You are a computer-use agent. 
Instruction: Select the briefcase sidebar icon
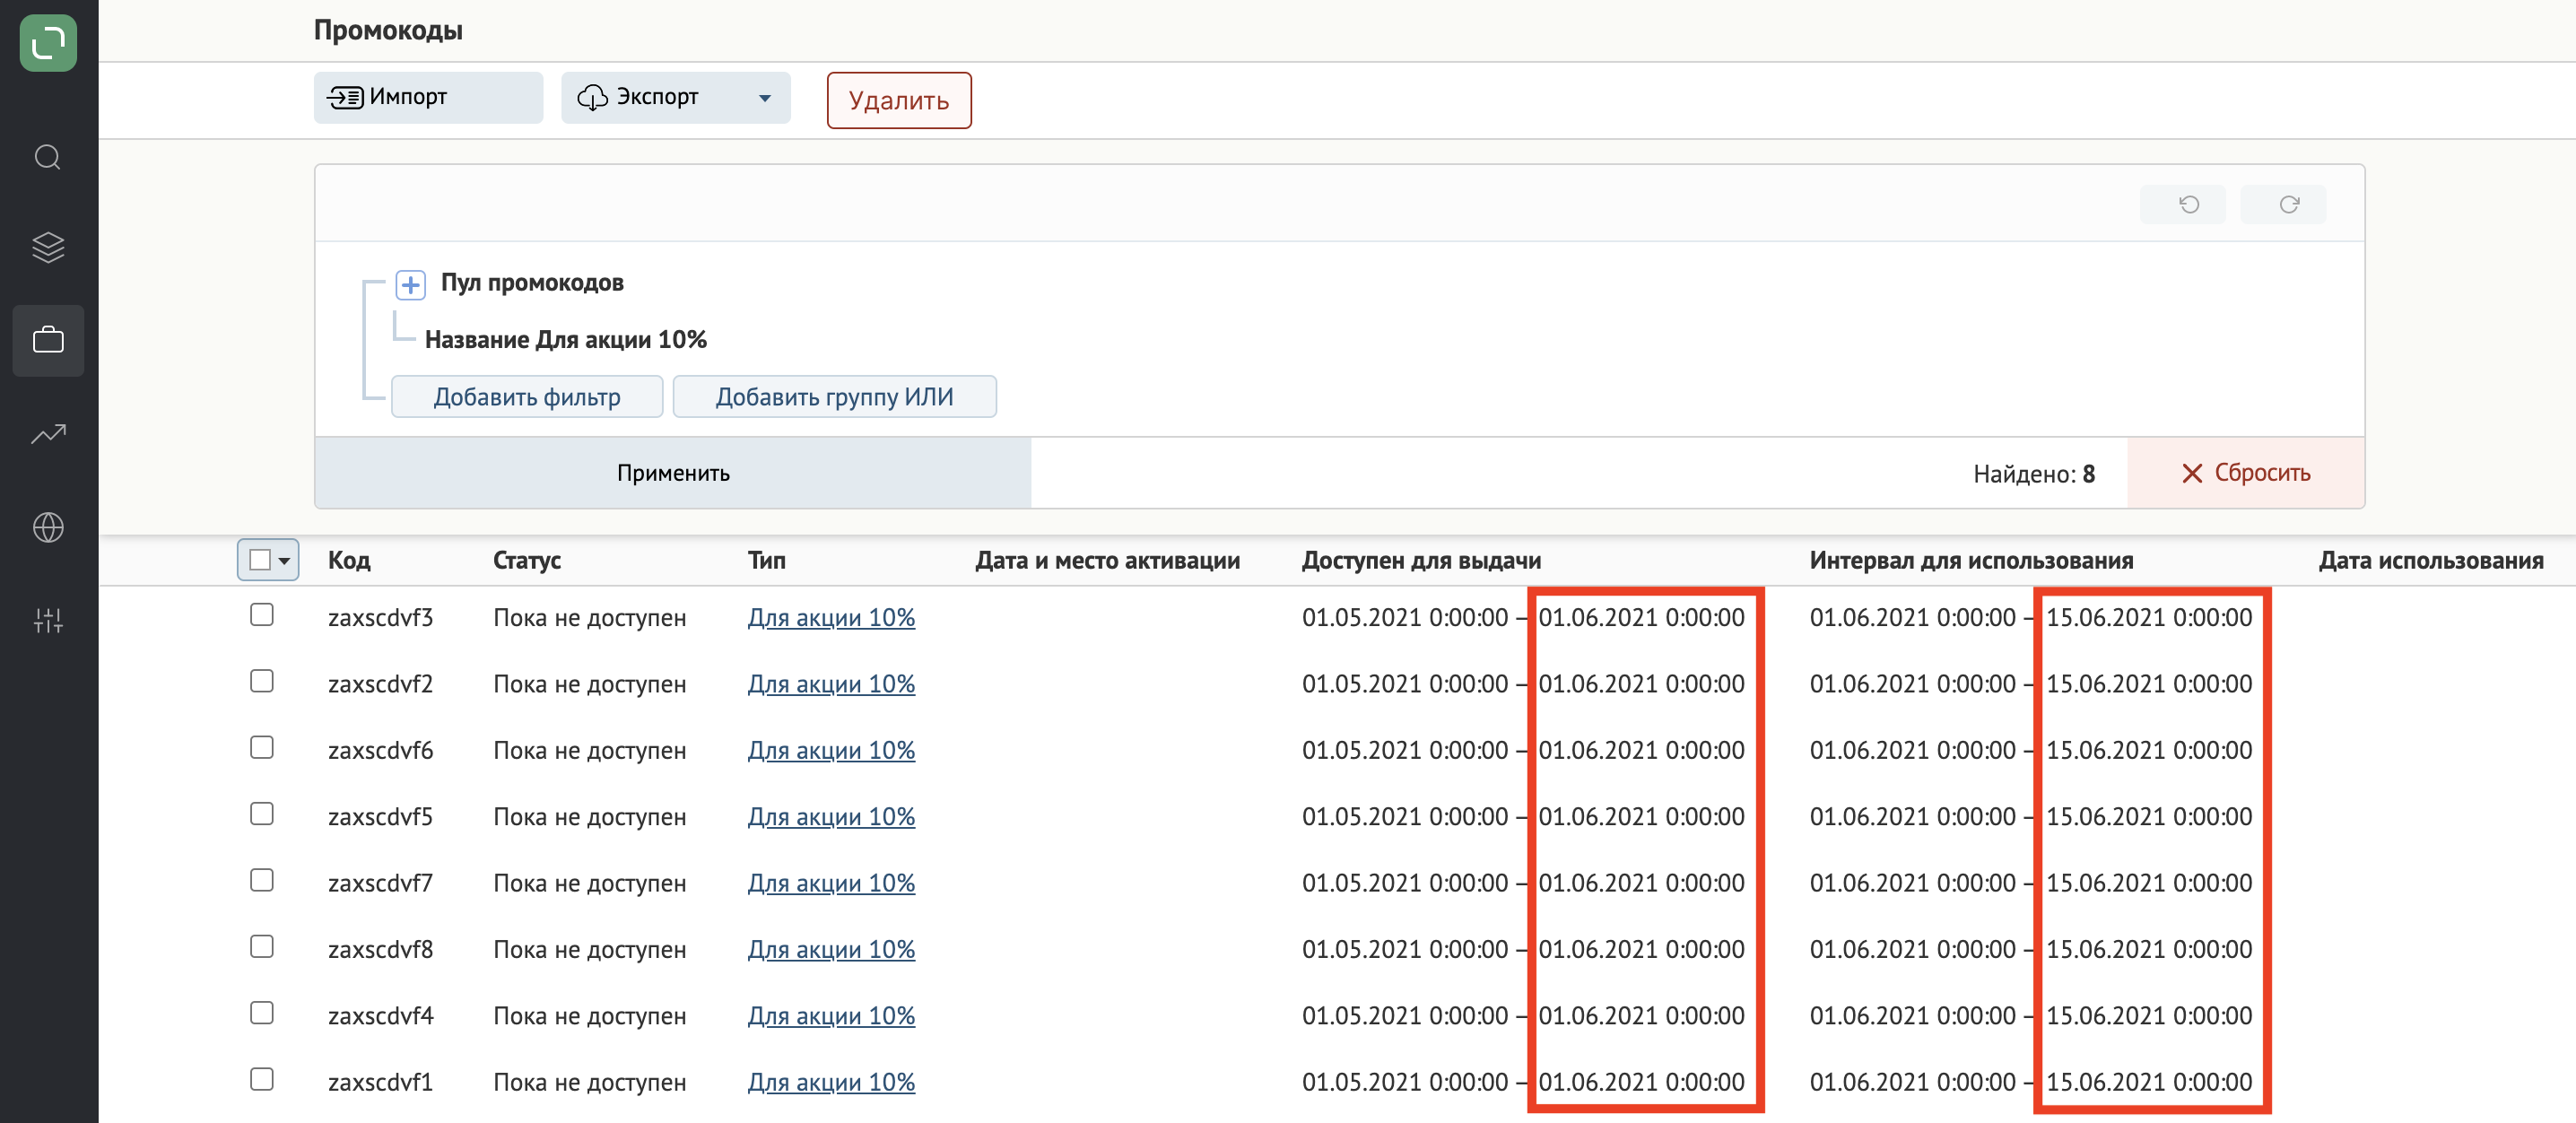[x=48, y=340]
